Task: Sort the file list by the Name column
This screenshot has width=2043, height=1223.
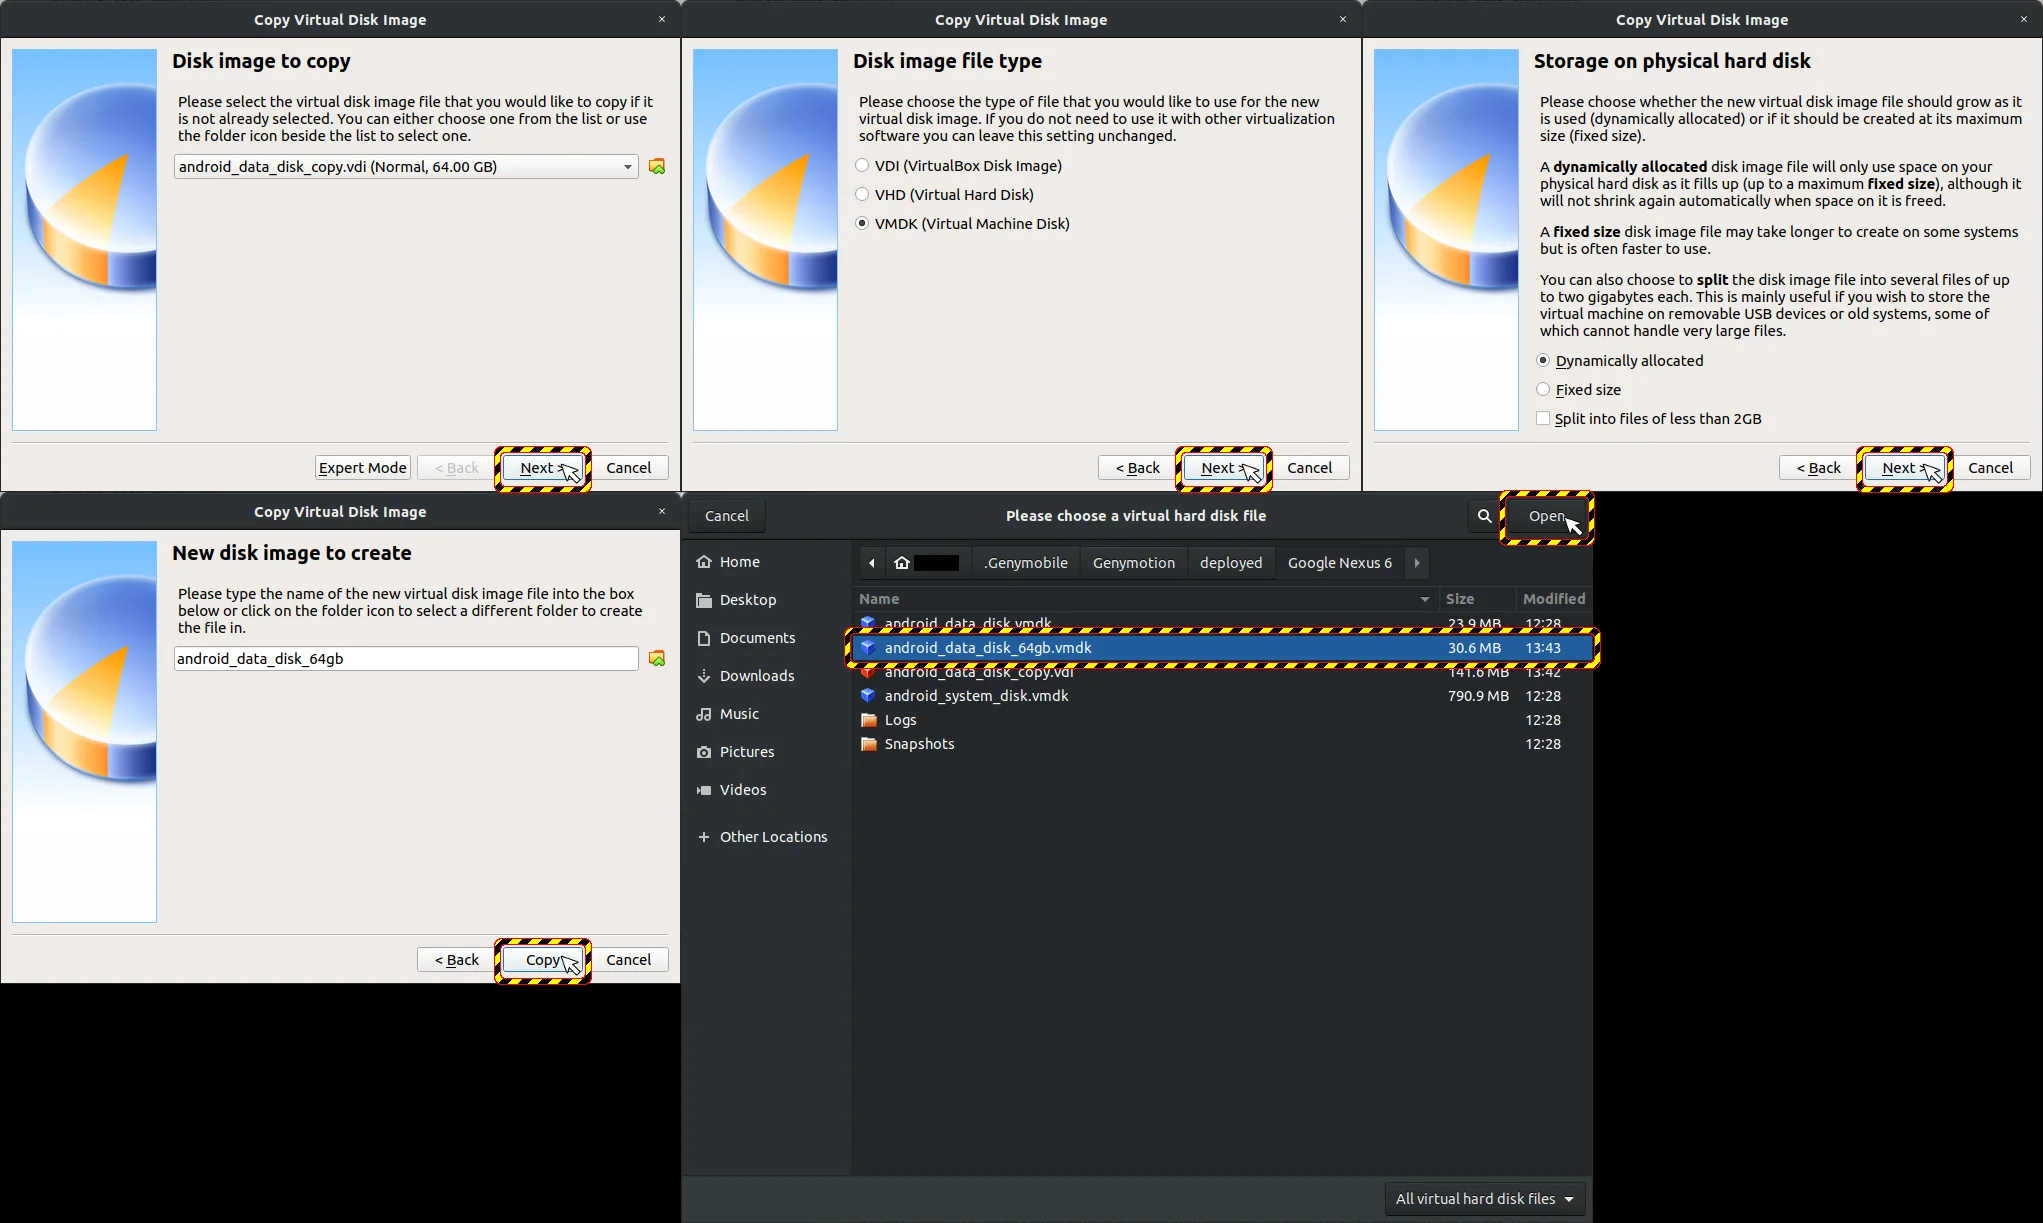Action: tap(879, 599)
